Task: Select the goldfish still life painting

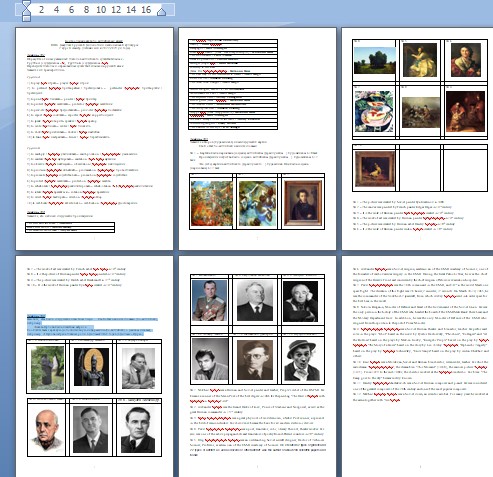Action: 374,111
